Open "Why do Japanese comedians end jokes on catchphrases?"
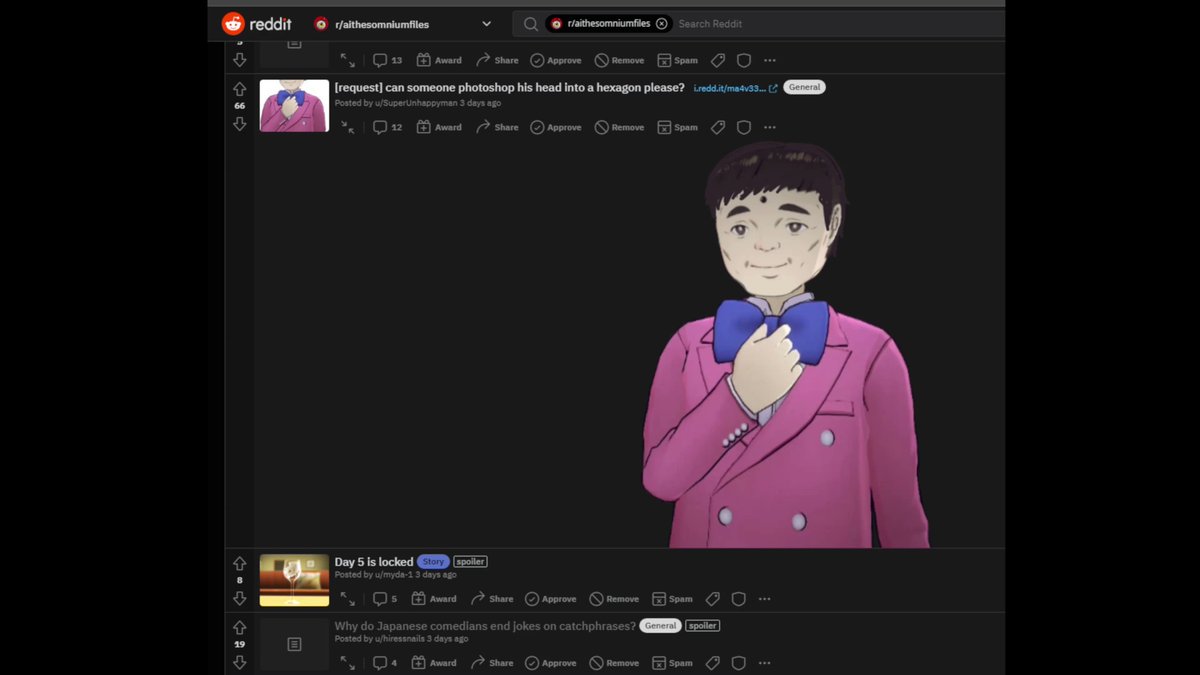The height and width of the screenshot is (675, 1200). (x=485, y=626)
